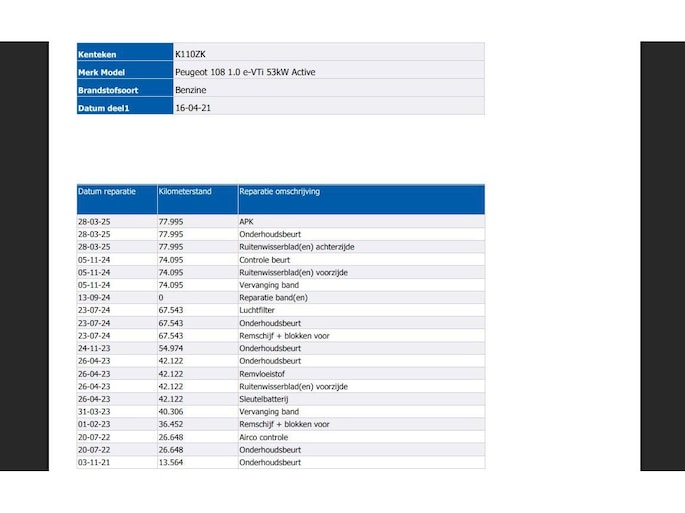This screenshot has width=685, height=513.
Task: Select the Ruitenwisserblad(en) achterzijde entry
Action: click(297, 247)
